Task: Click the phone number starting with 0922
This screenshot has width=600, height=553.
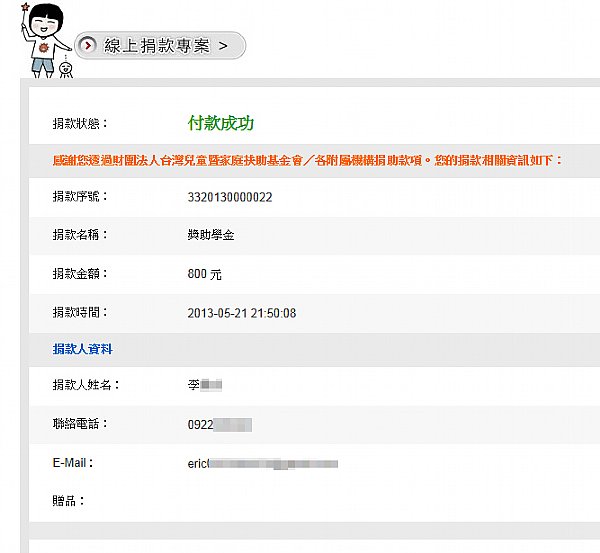Action: [219, 424]
